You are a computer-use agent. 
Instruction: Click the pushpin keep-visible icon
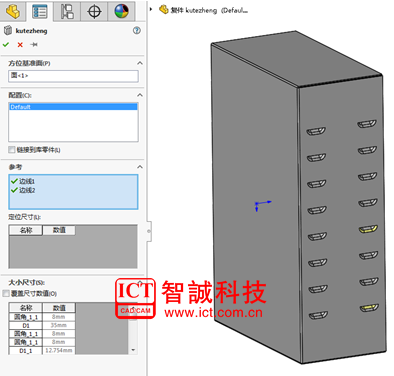pos(34,44)
